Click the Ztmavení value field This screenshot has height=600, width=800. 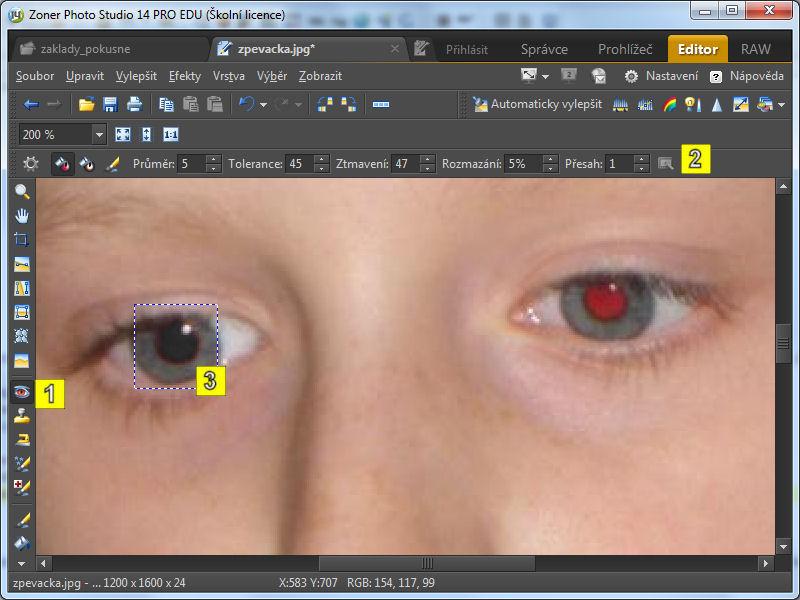[406, 164]
